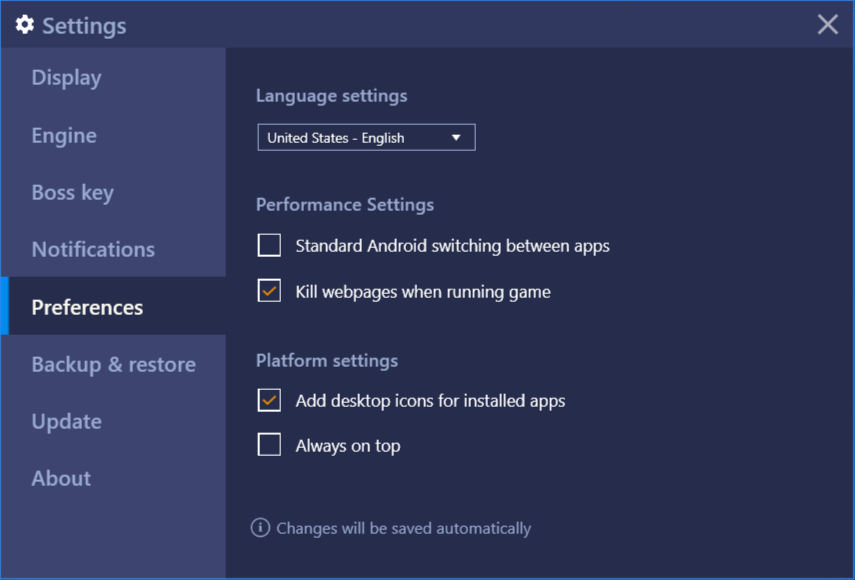Click the Always on top label

pos(348,446)
